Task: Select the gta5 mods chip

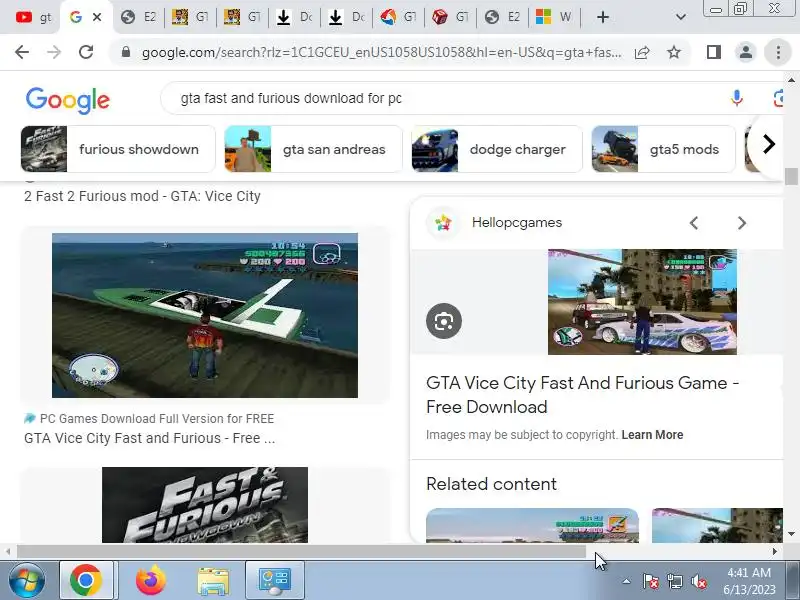Action: [663, 149]
